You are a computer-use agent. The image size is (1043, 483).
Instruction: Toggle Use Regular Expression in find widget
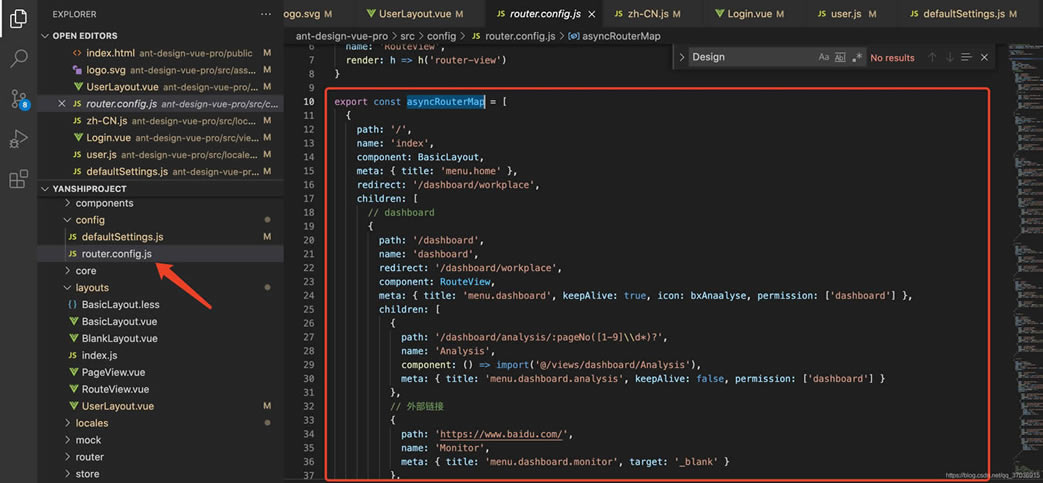click(x=857, y=57)
